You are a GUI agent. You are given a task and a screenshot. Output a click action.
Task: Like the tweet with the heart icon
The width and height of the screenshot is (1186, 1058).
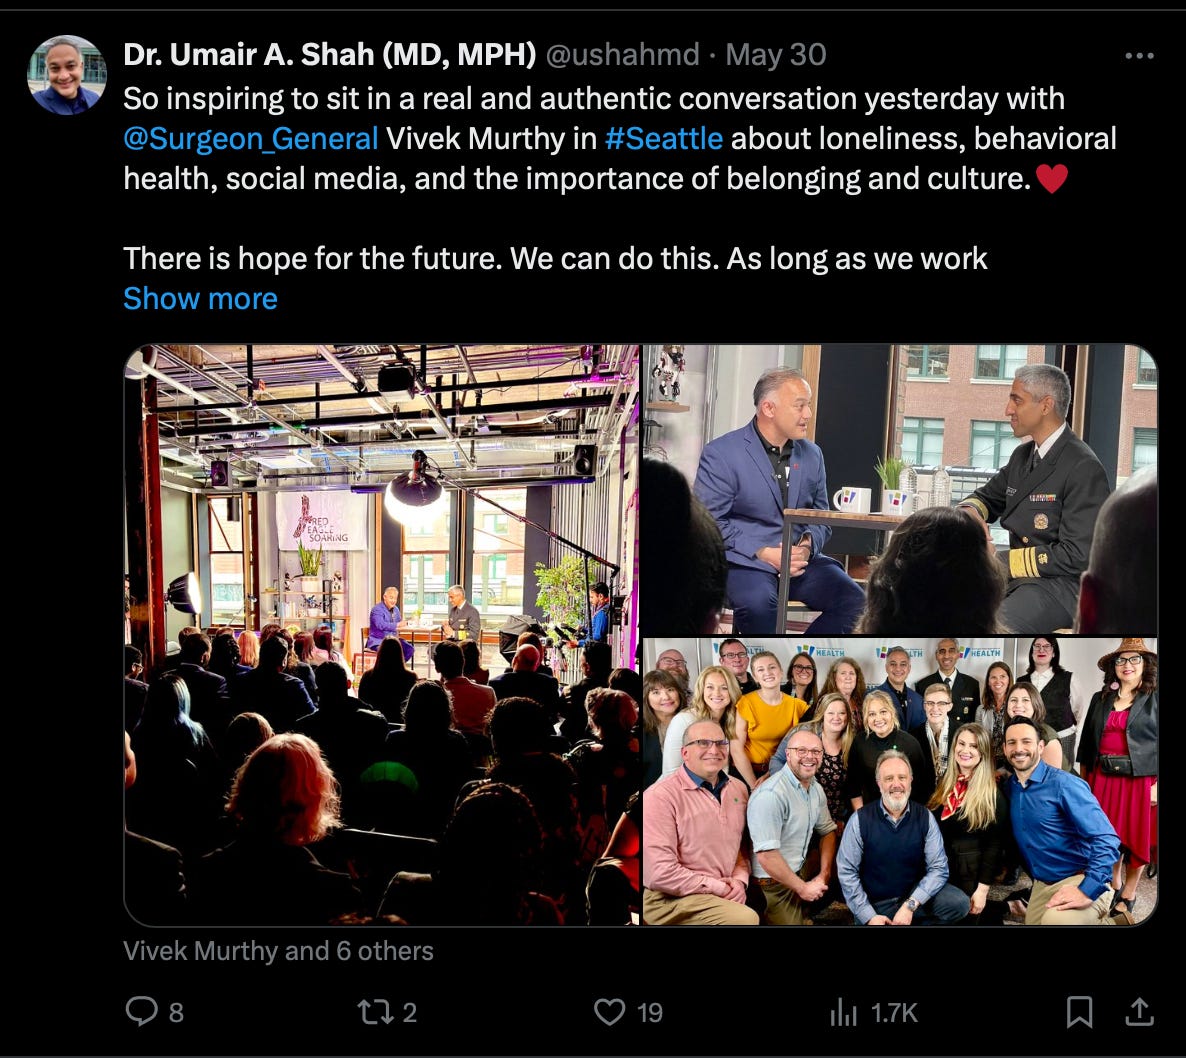point(609,1012)
